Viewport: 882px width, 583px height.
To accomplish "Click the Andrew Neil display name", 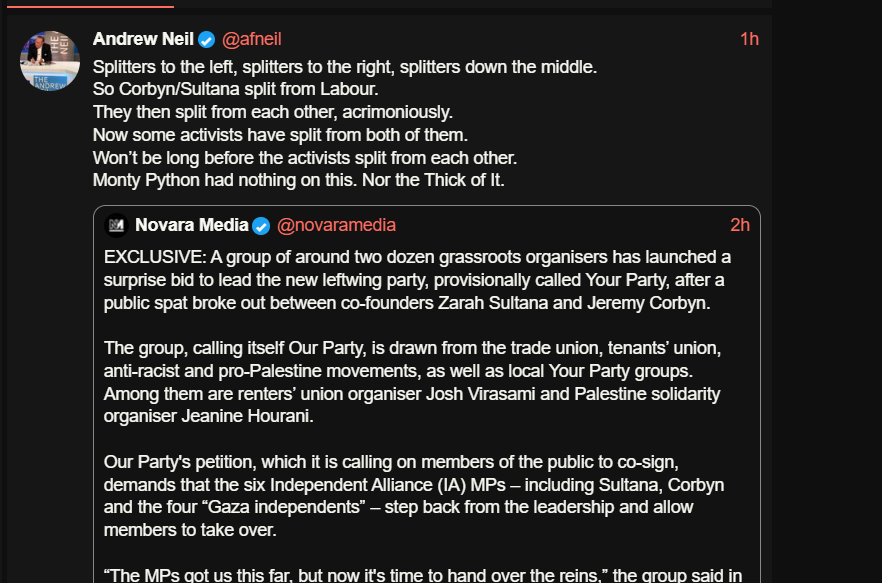I will coord(143,39).
